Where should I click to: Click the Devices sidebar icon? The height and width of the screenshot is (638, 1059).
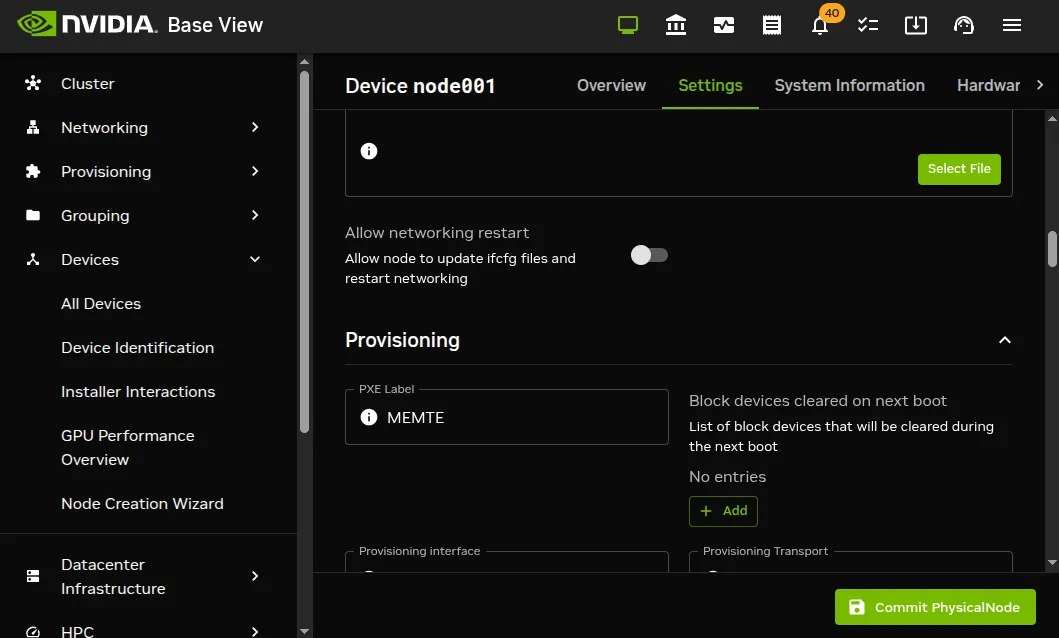coord(32,259)
